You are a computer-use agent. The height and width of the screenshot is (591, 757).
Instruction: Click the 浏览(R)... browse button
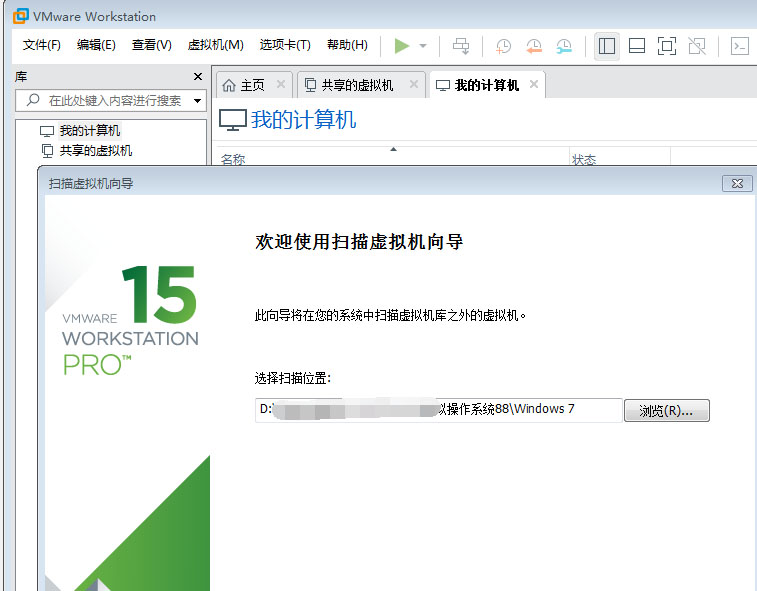pos(667,410)
